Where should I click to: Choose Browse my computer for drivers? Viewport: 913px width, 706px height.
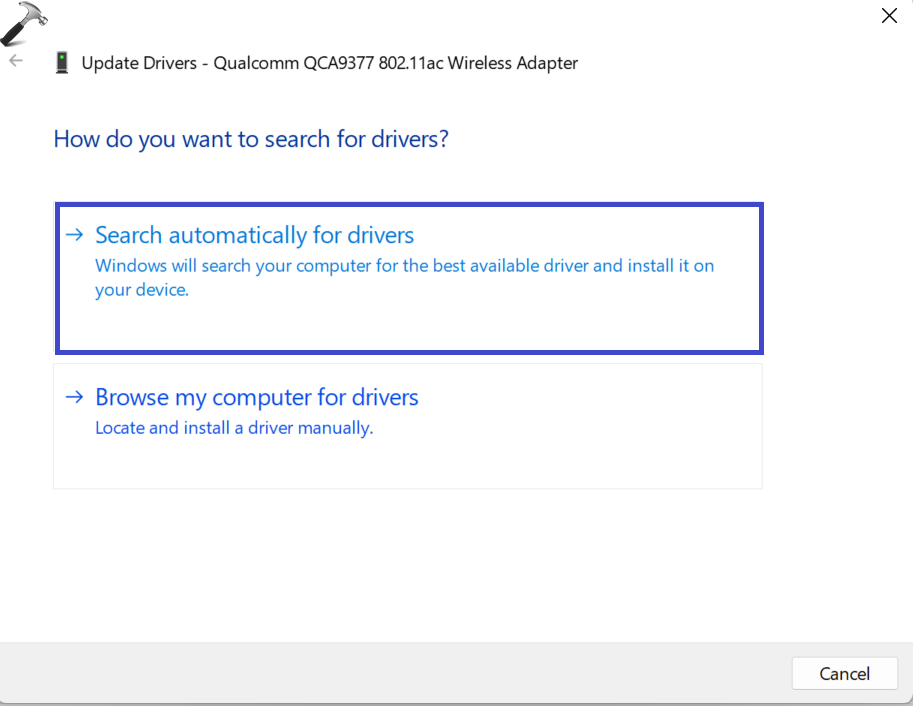[256, 397]
